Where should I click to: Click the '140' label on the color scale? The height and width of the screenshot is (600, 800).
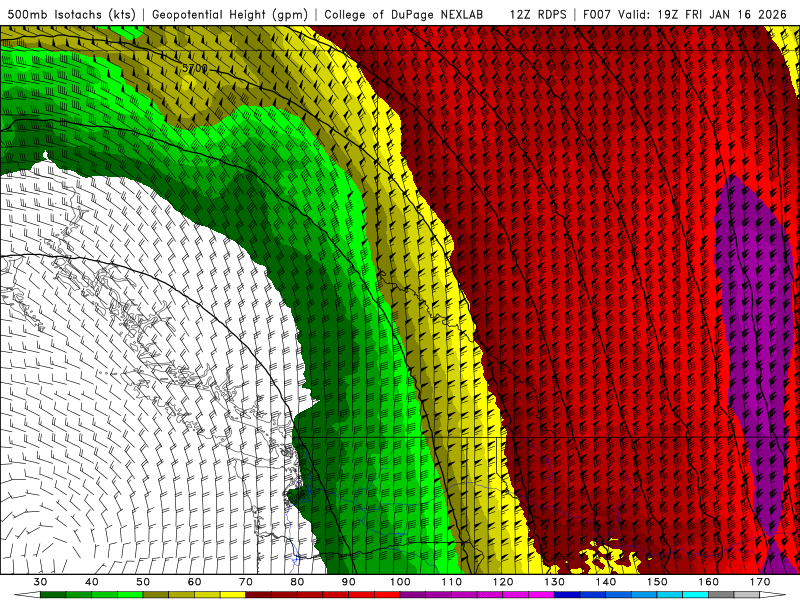[x=606, y=582]
